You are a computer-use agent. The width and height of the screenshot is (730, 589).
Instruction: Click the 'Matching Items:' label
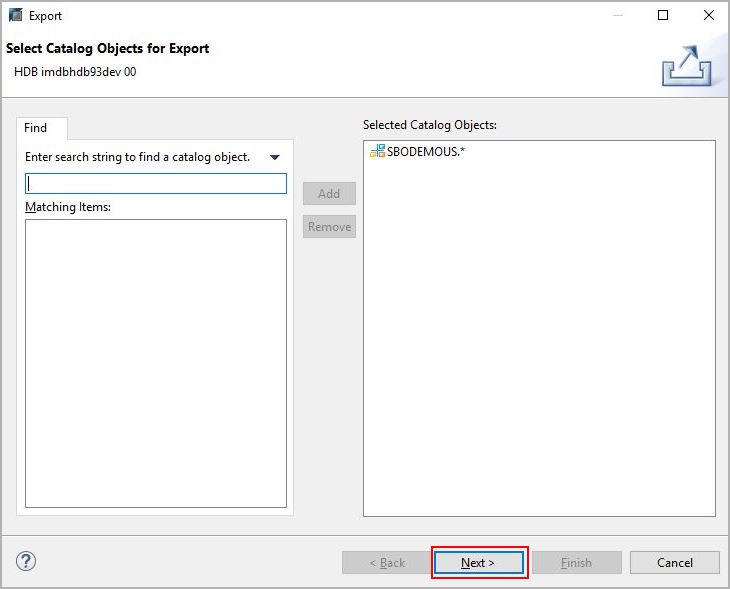point(68,207)
